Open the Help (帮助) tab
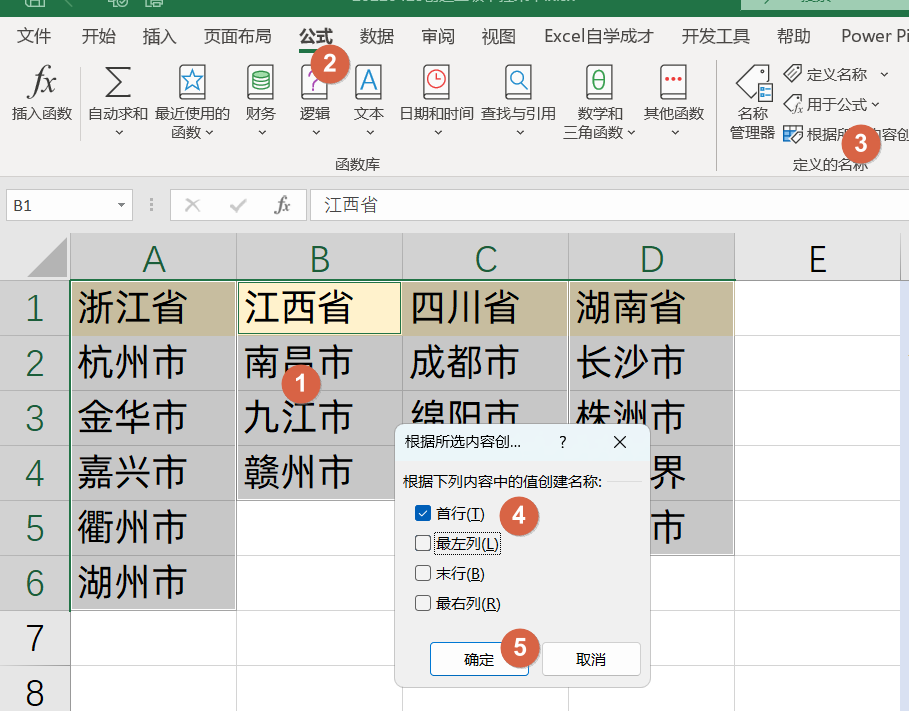 pyautogui.click(x=794, y=36)
